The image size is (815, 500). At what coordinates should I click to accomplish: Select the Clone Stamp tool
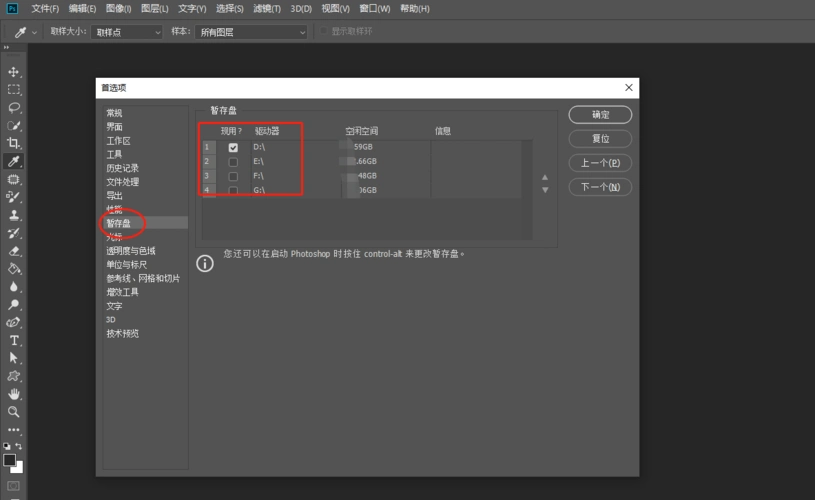click(14, 215)
